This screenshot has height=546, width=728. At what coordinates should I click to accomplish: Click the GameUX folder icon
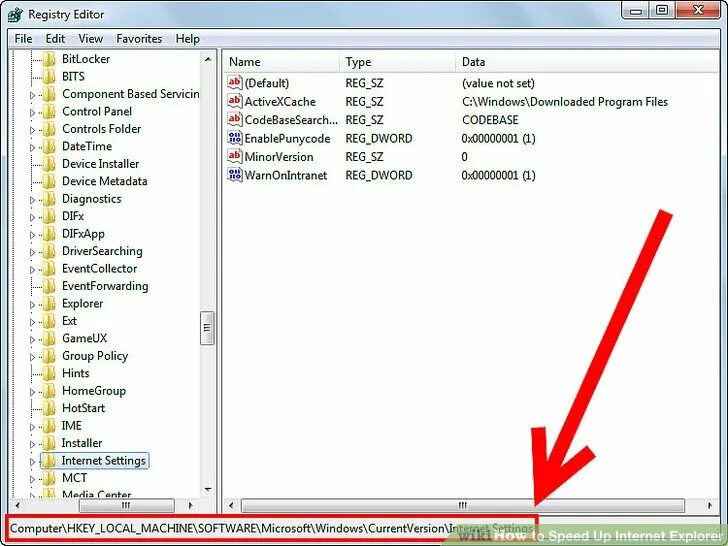(49, 338)
